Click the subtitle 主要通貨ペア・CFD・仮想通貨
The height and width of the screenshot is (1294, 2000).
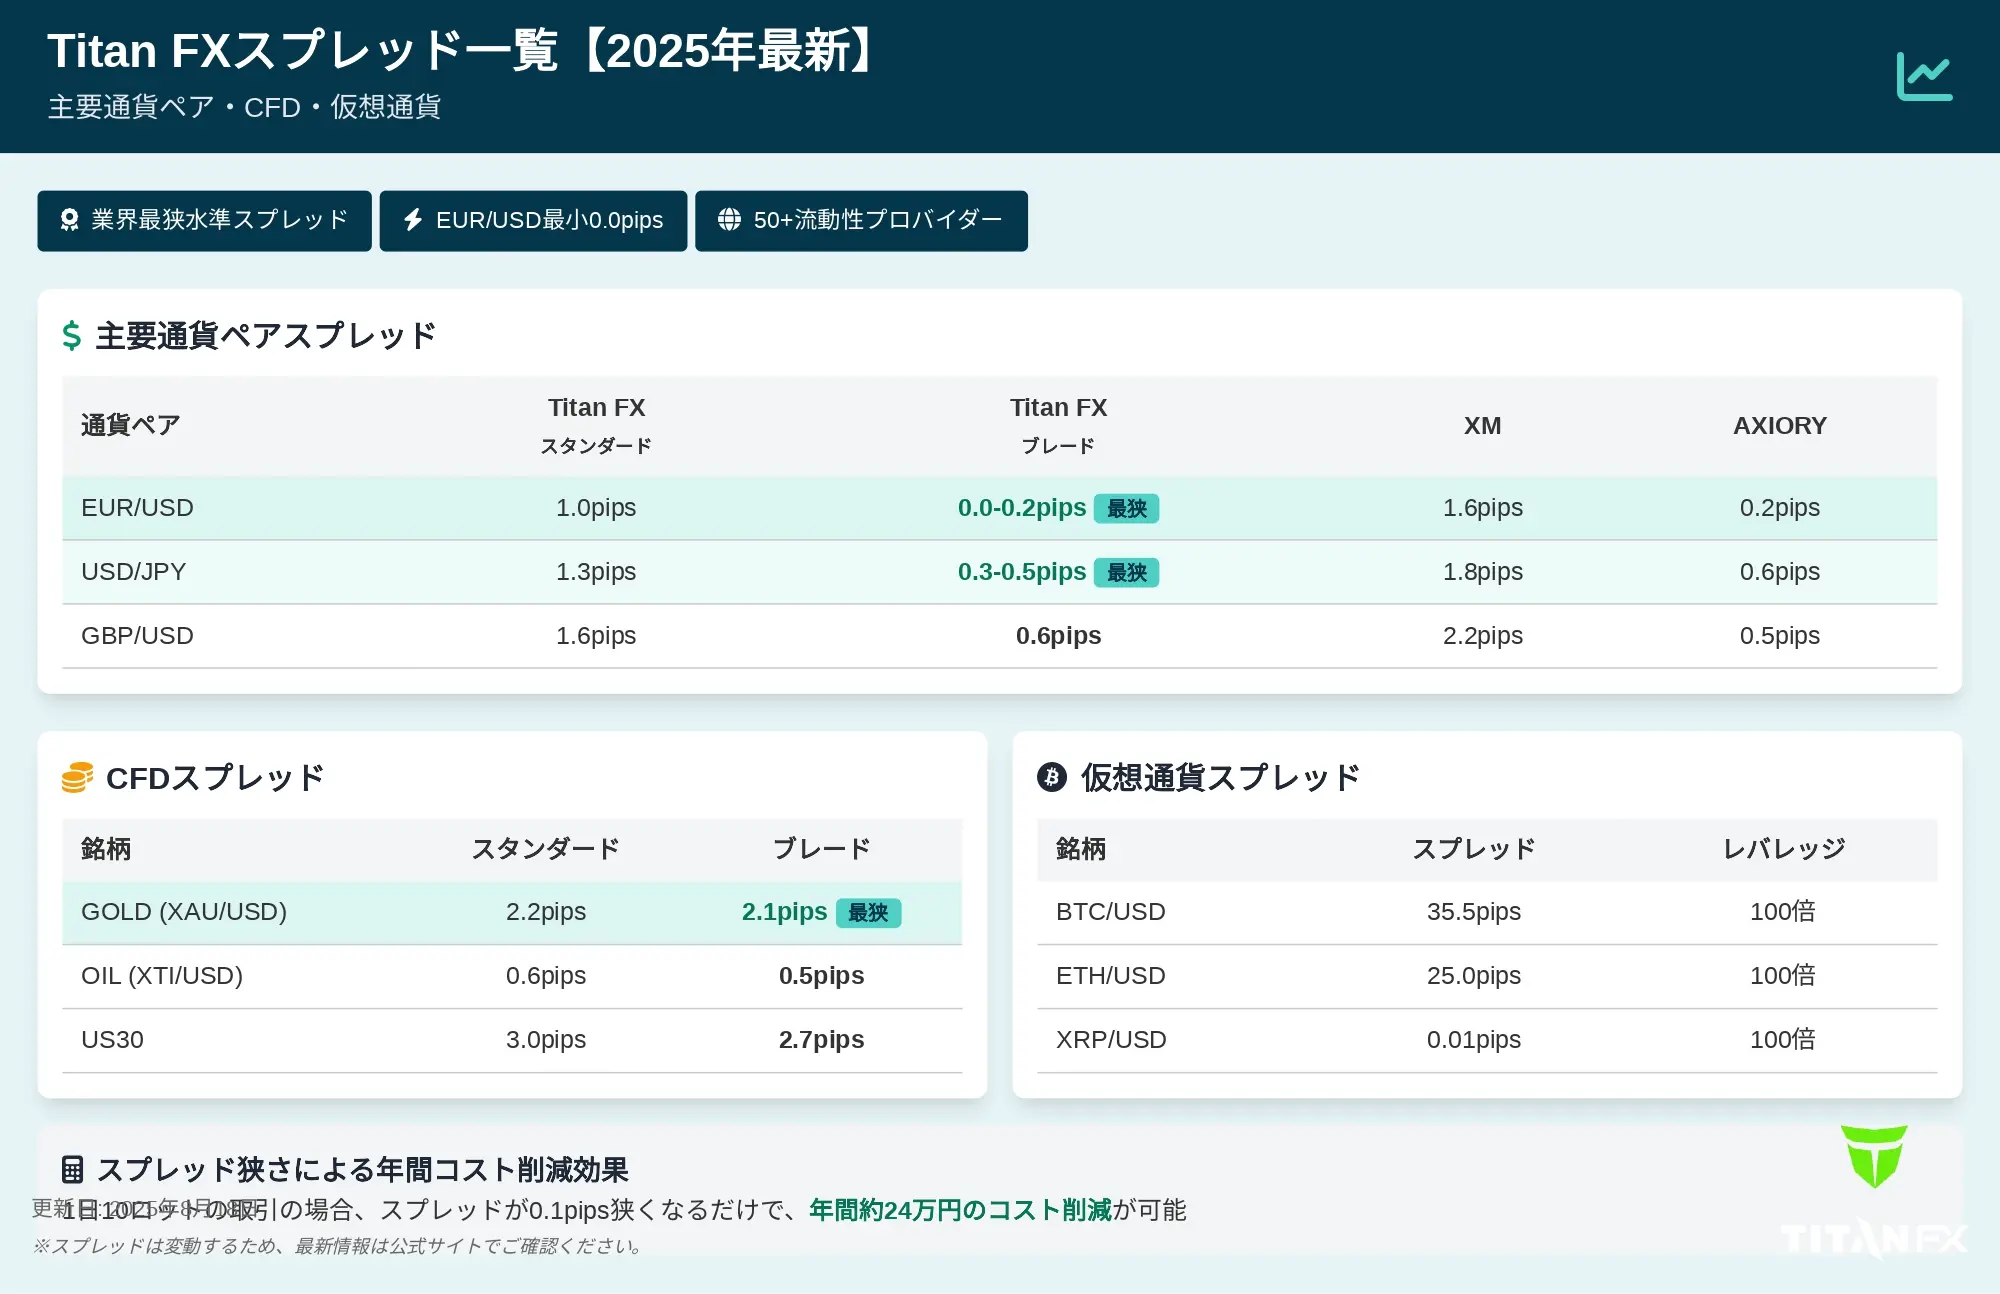click(245, 107)
